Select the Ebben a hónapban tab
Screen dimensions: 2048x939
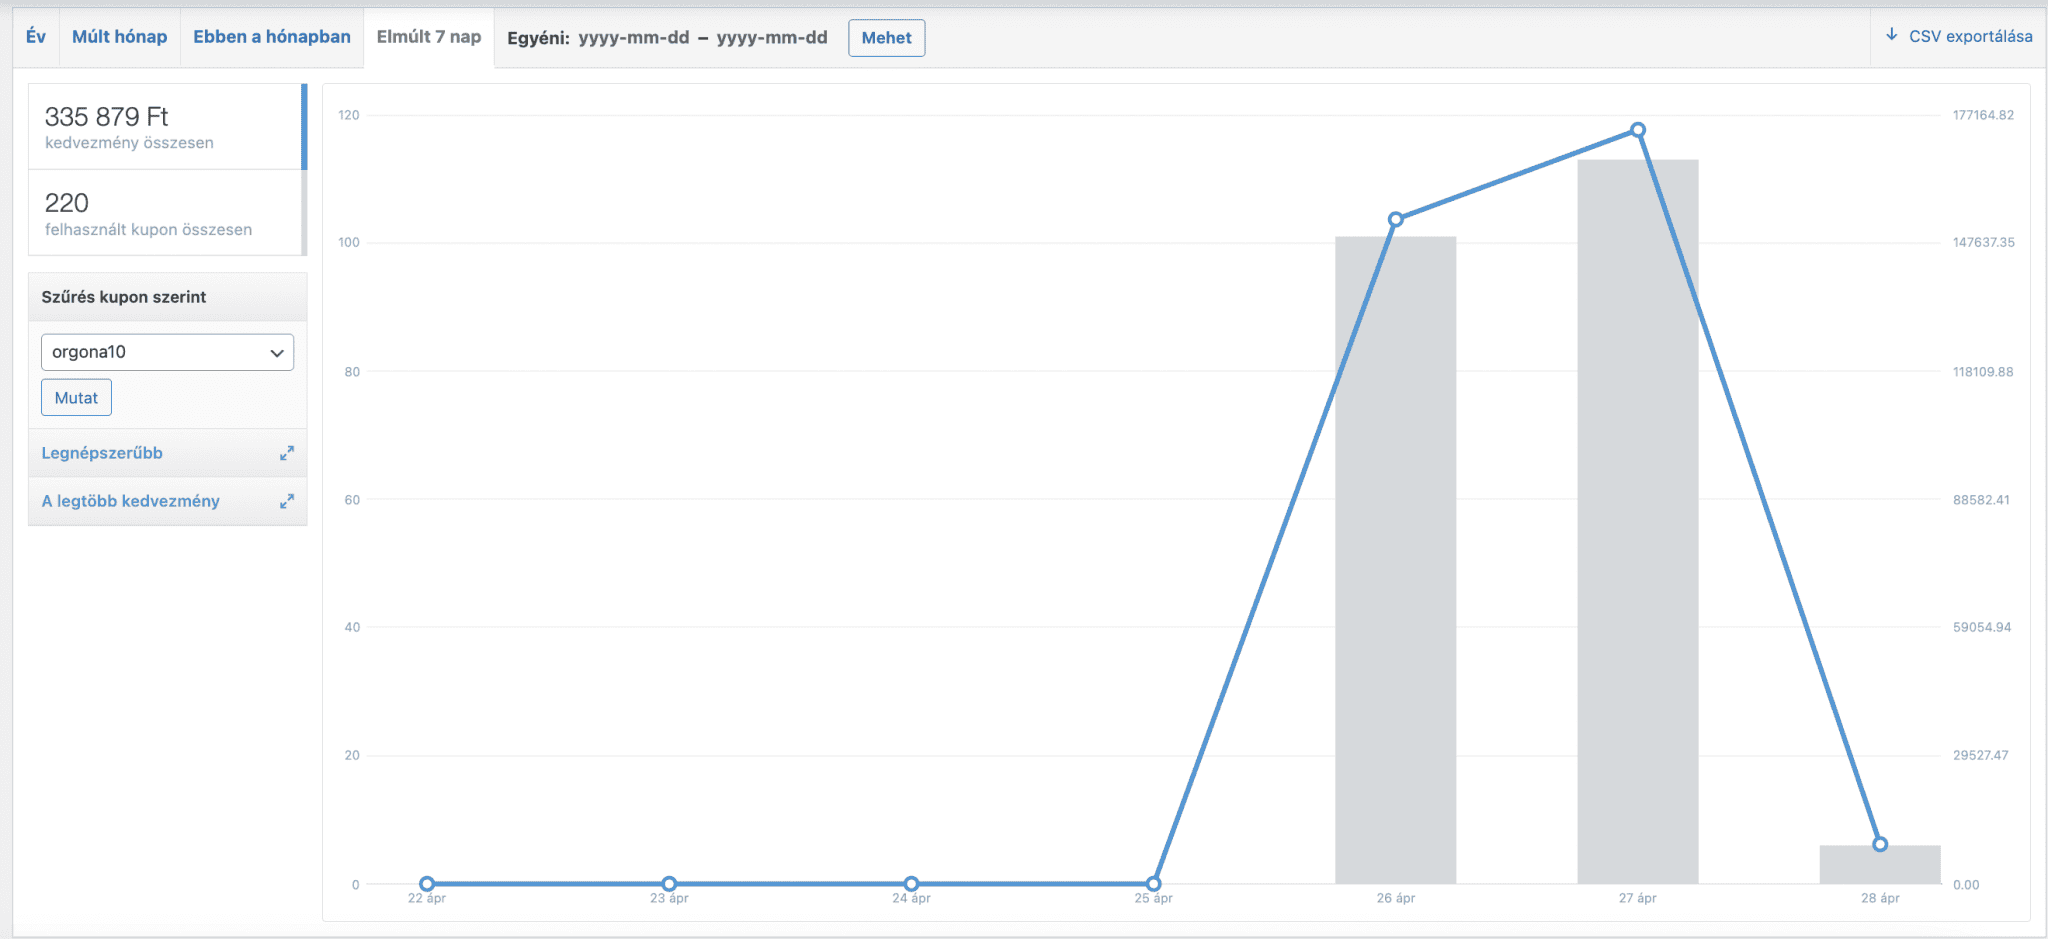point(270,36)
